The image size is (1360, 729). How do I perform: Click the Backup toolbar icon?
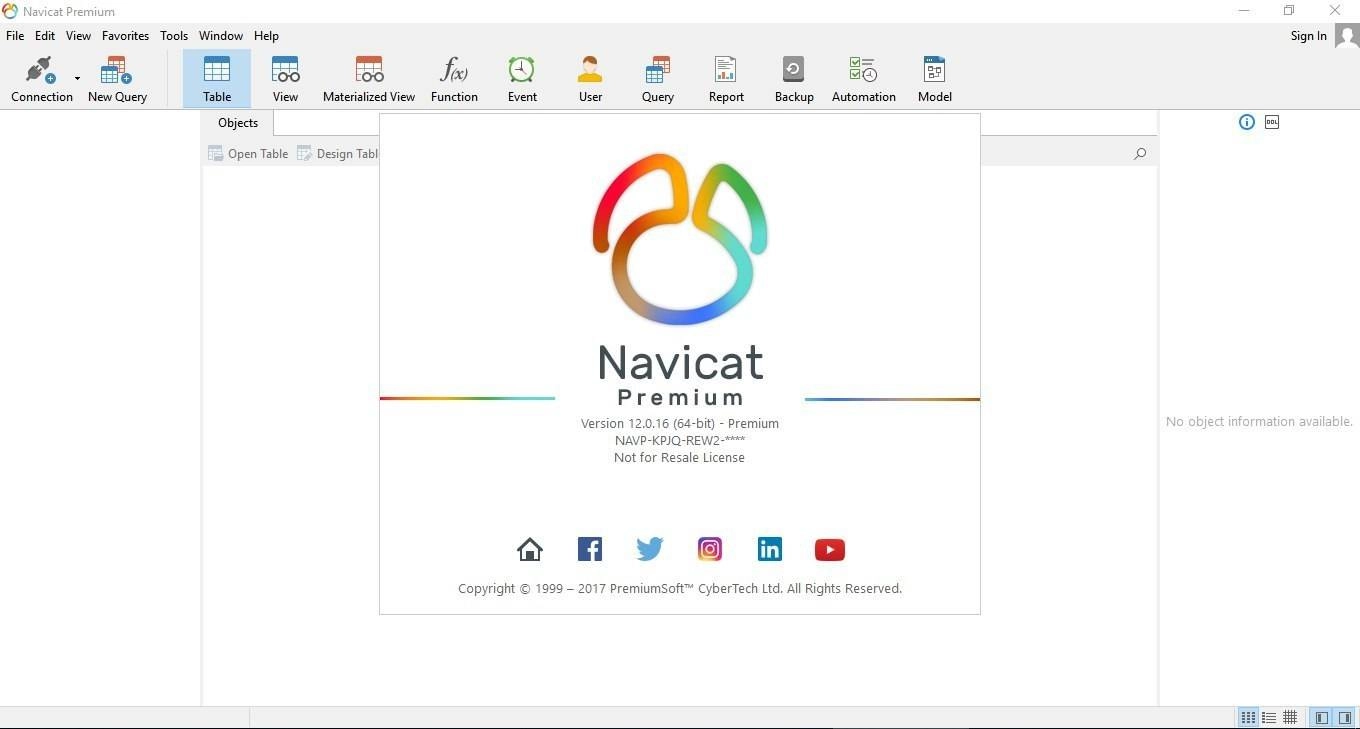(794, 70)
